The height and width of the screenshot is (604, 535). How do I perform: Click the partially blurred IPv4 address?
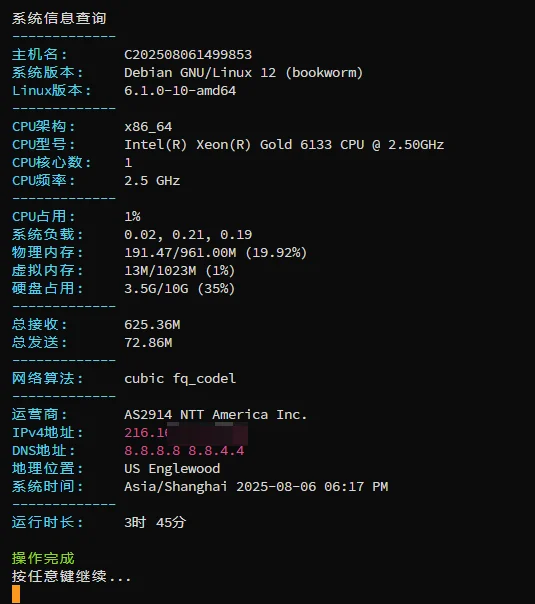[186, 433]
